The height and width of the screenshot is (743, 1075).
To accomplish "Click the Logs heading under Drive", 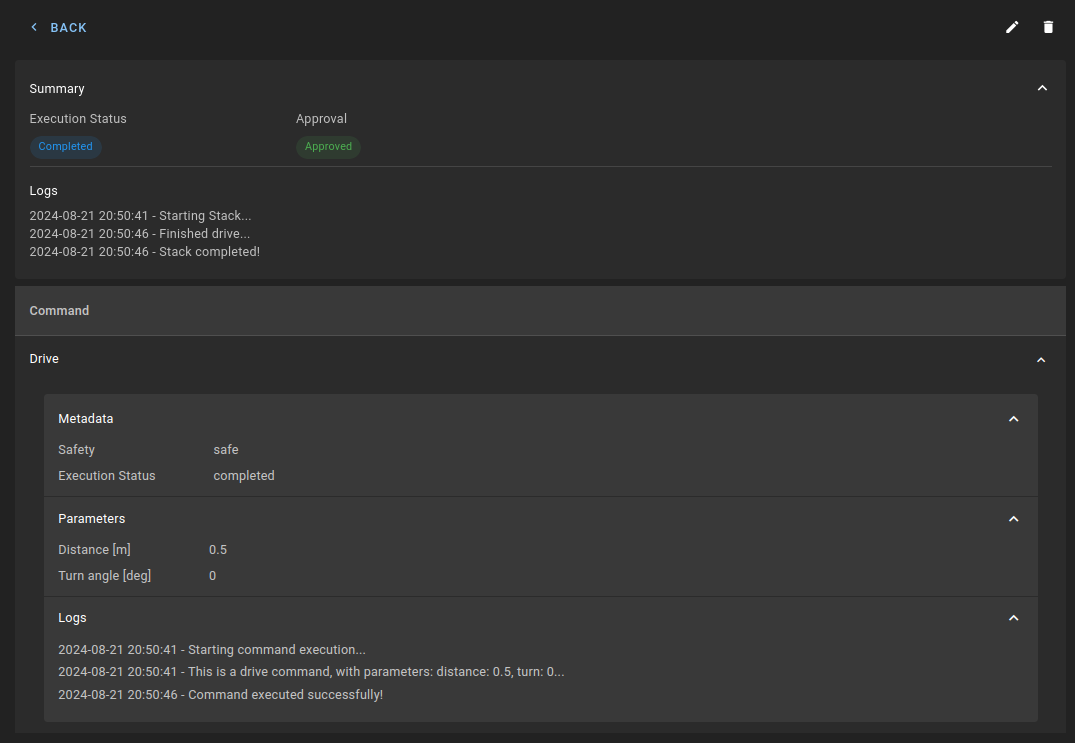I will pos(72,618).
